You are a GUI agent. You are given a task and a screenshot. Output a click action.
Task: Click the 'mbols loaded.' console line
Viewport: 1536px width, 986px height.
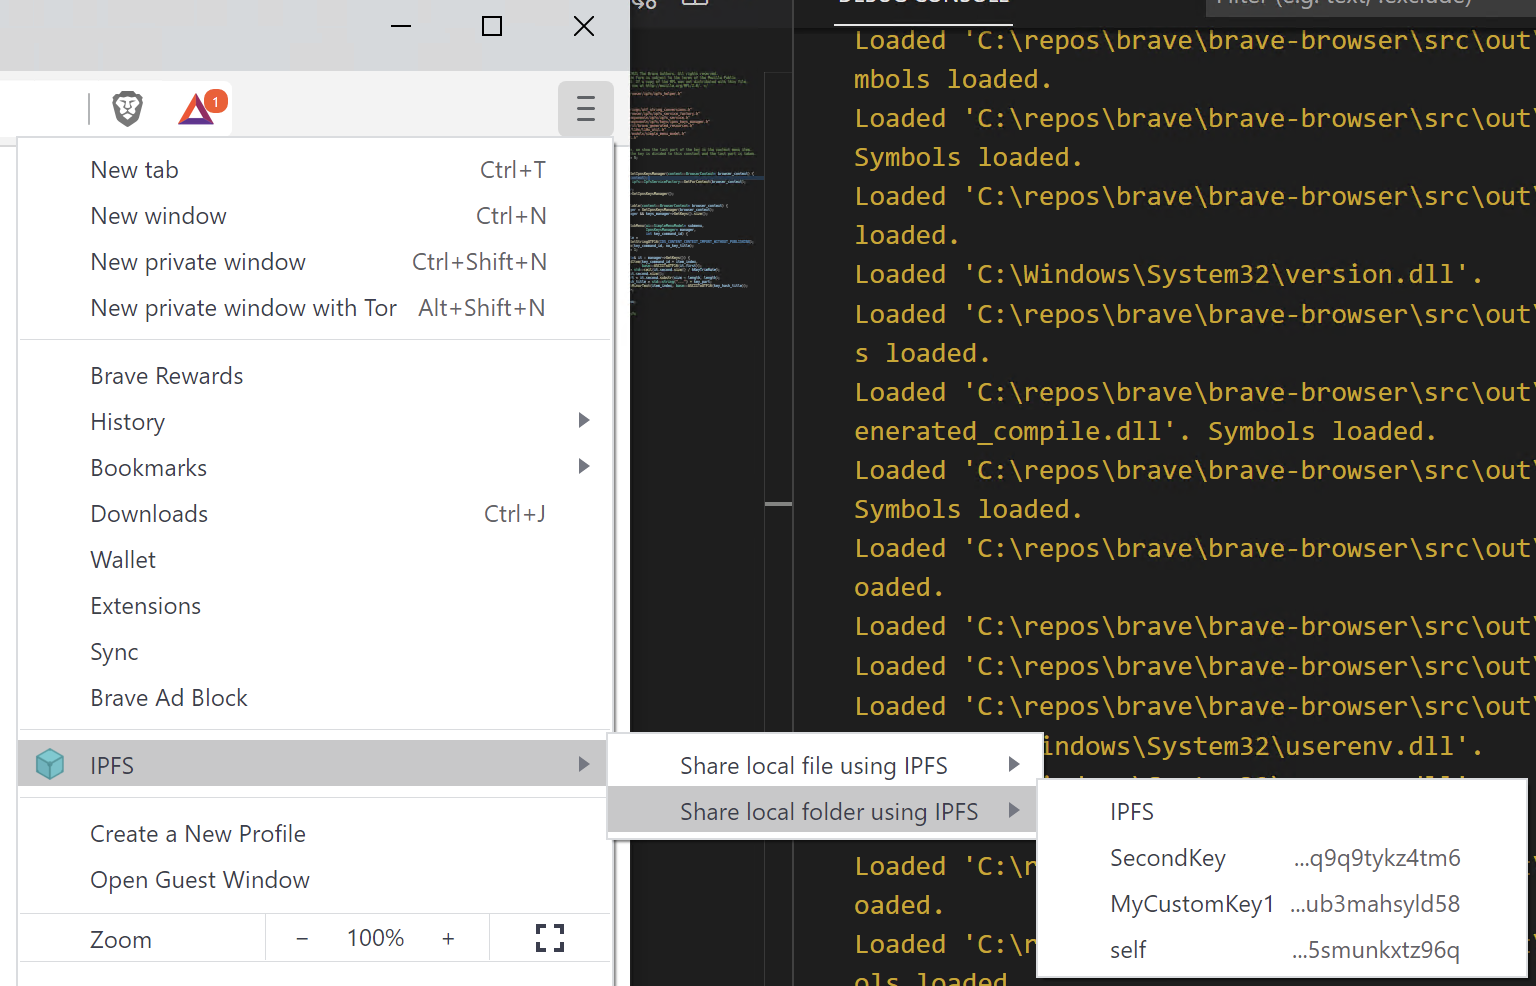click(952, 79)
